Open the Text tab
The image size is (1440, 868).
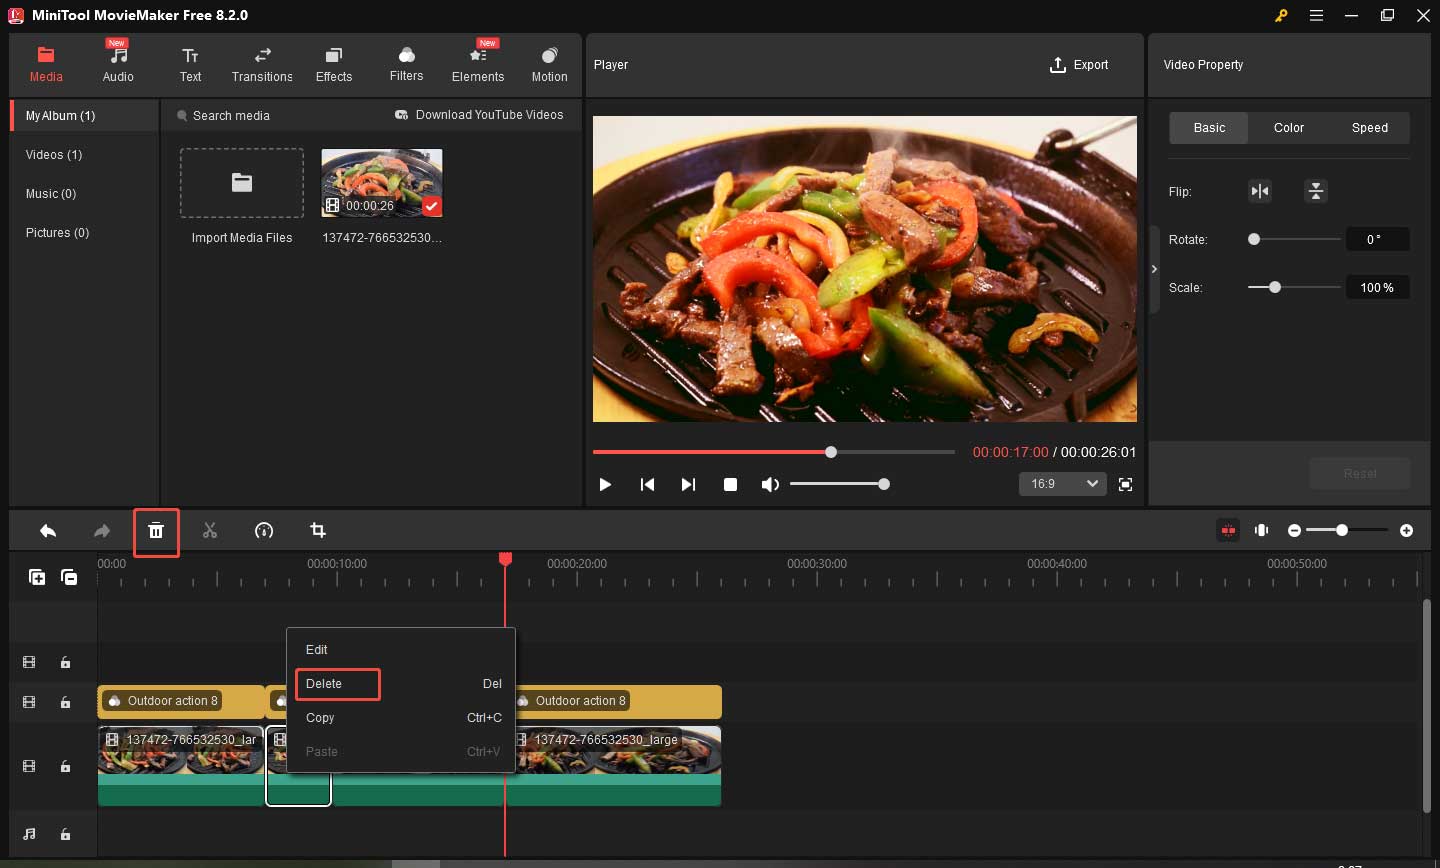pyautogui.click(x=190, y=64)
